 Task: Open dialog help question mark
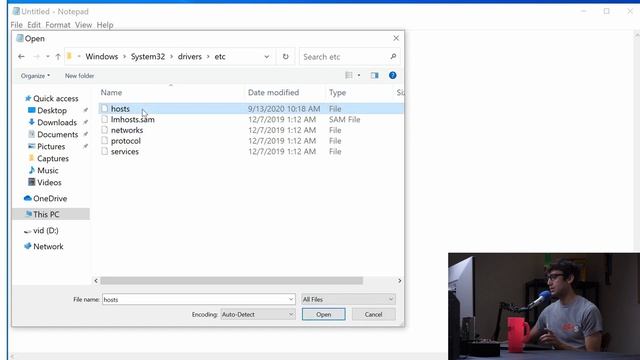pos(393,75)
